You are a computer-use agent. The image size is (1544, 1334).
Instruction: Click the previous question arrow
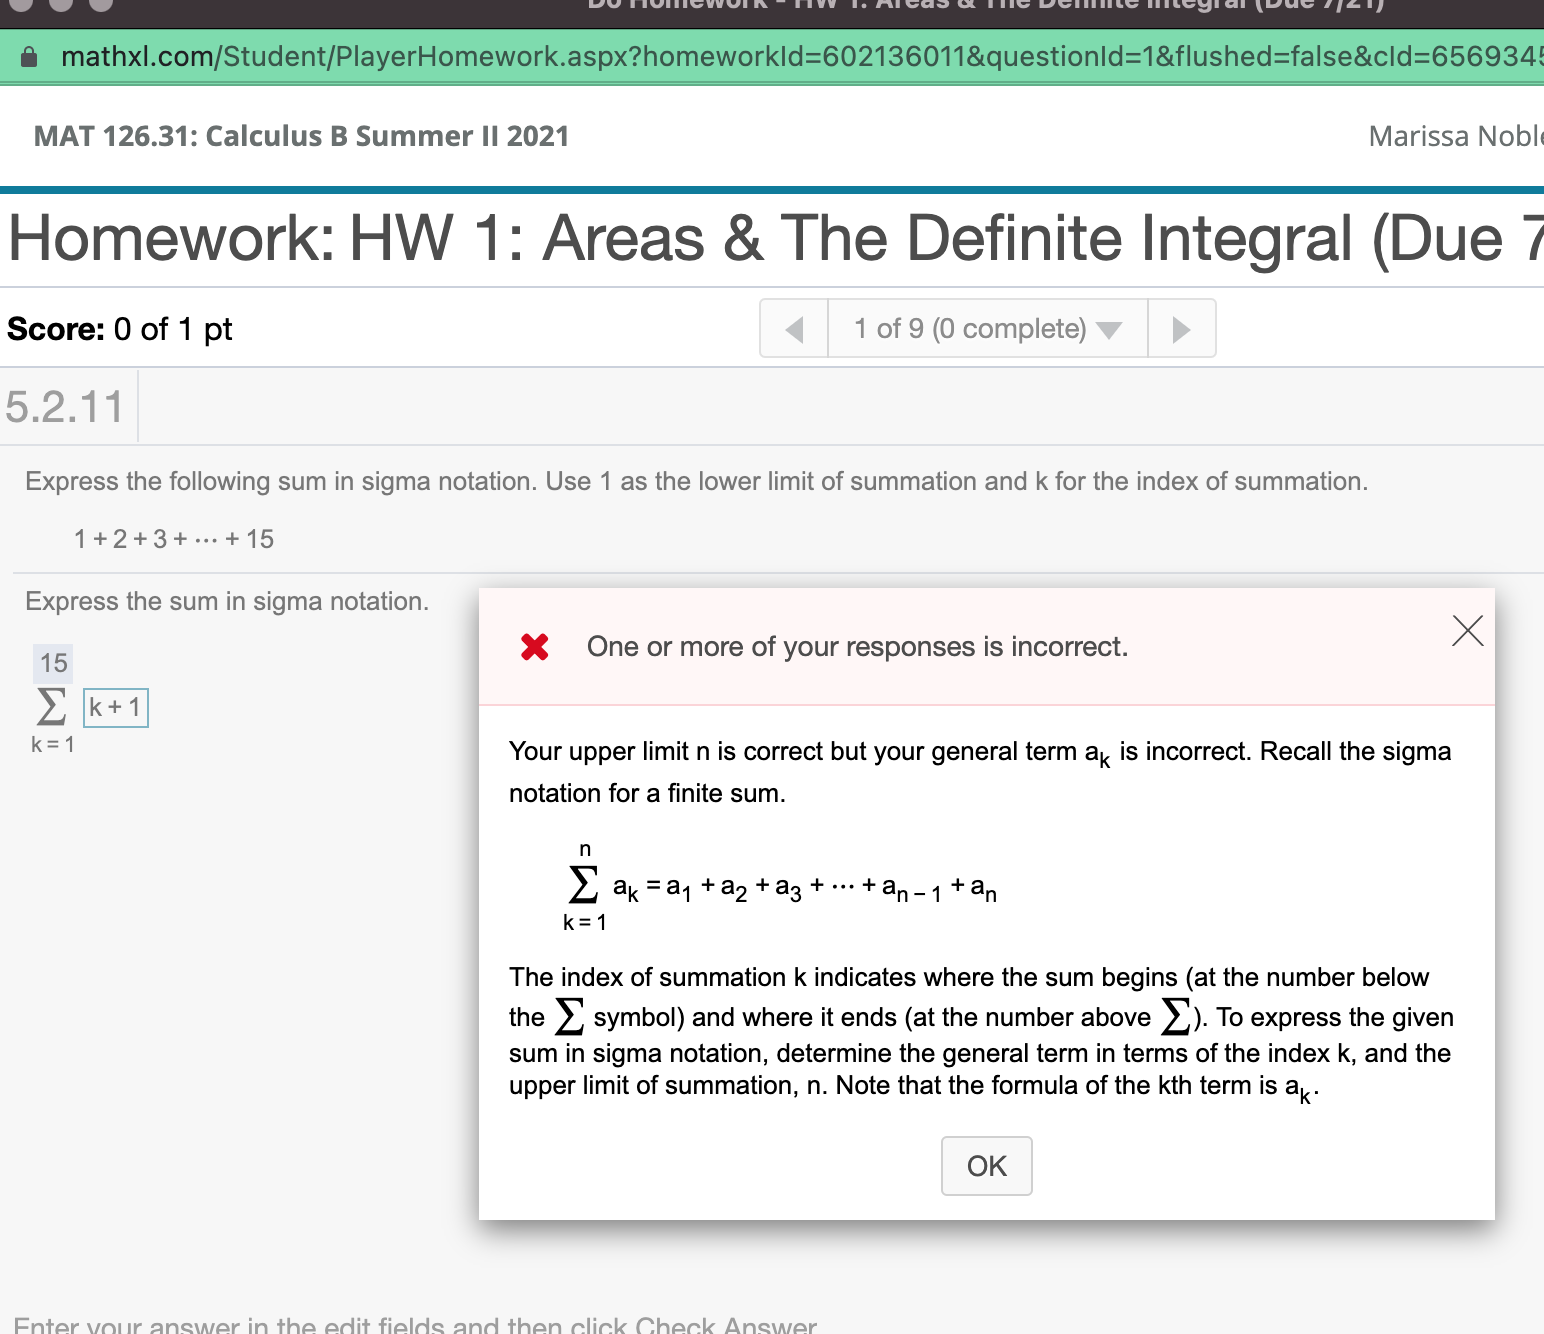793,328
